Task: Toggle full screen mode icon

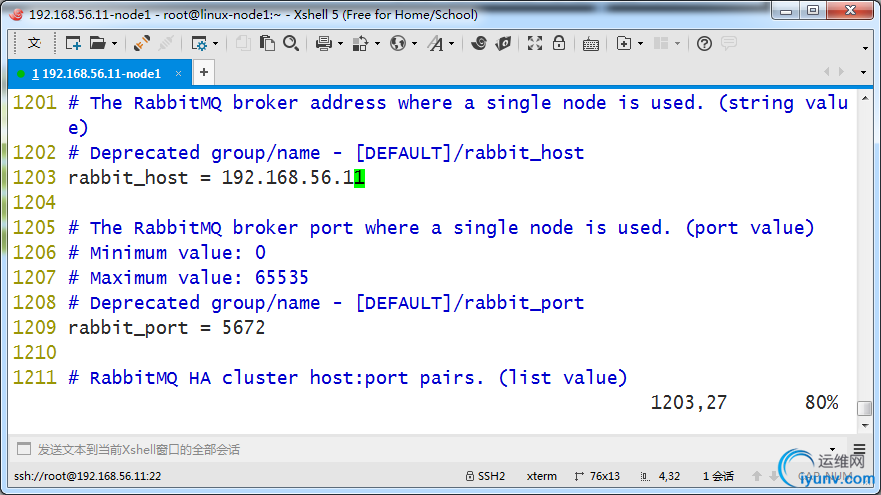Action: coord(535,43)
